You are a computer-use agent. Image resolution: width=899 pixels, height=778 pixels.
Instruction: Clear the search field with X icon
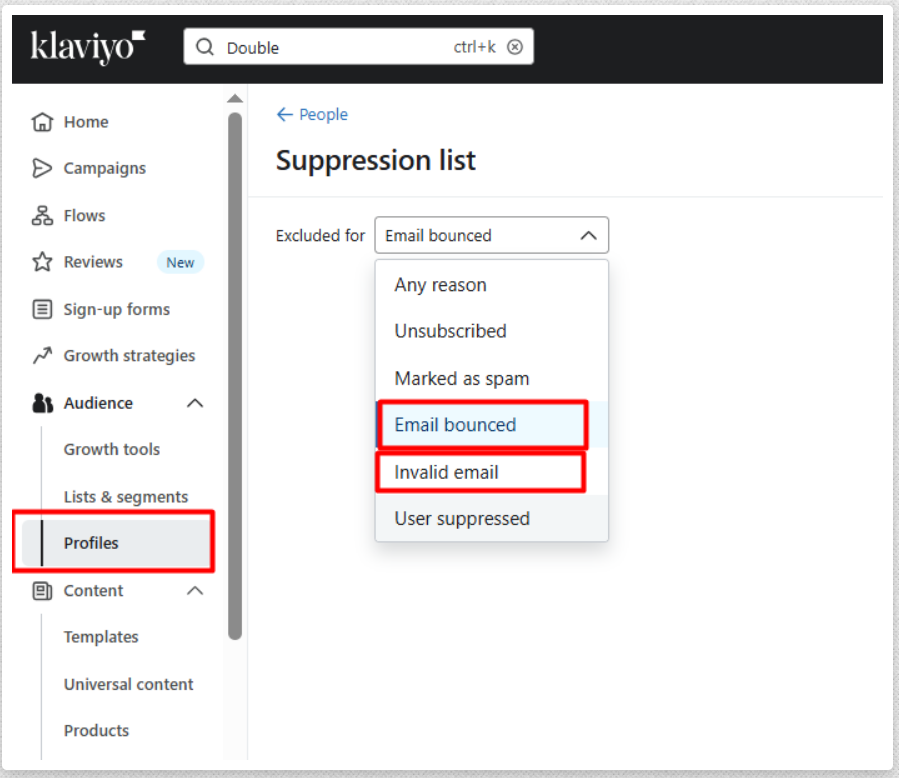click(515, 47)
